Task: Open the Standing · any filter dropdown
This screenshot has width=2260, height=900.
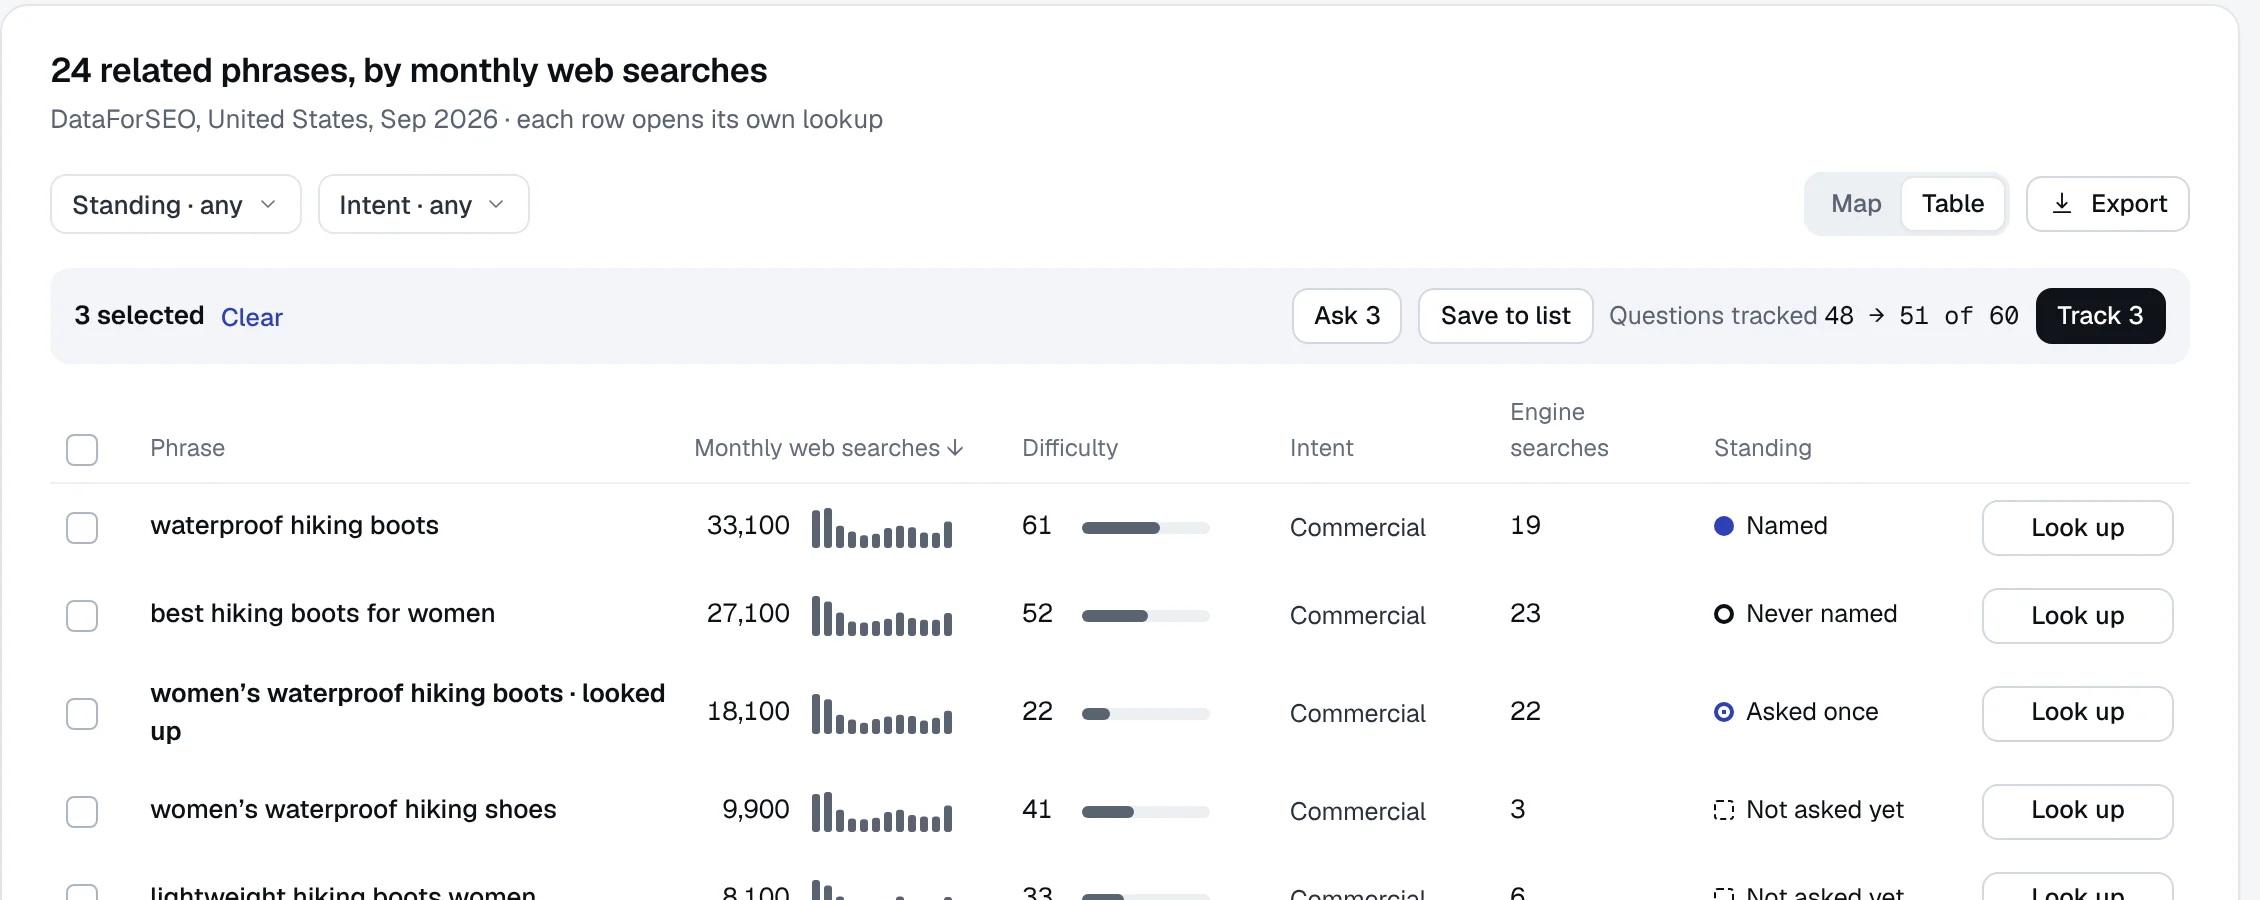Action: 176,204
